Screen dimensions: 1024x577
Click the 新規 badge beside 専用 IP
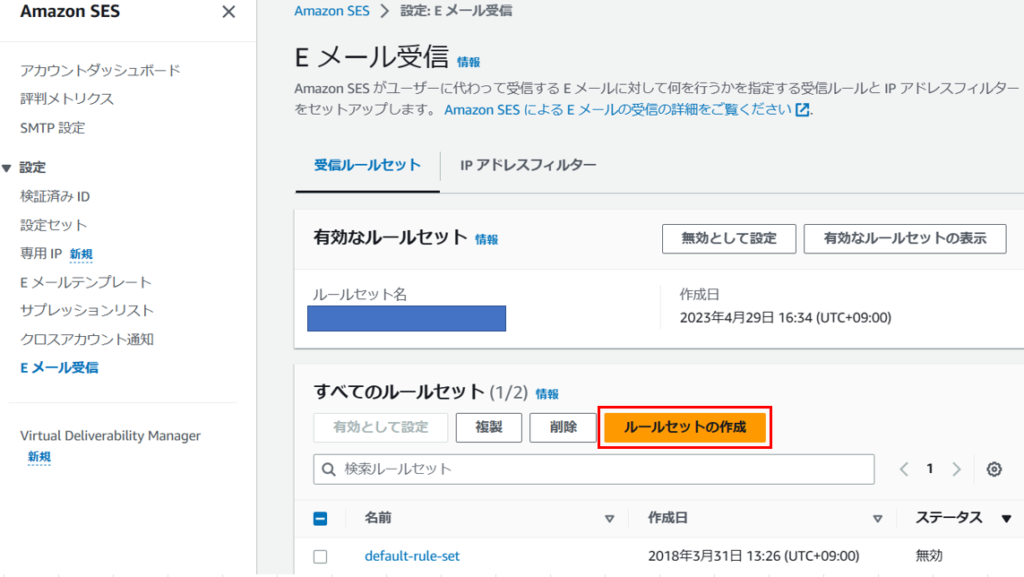pos(81,255)
